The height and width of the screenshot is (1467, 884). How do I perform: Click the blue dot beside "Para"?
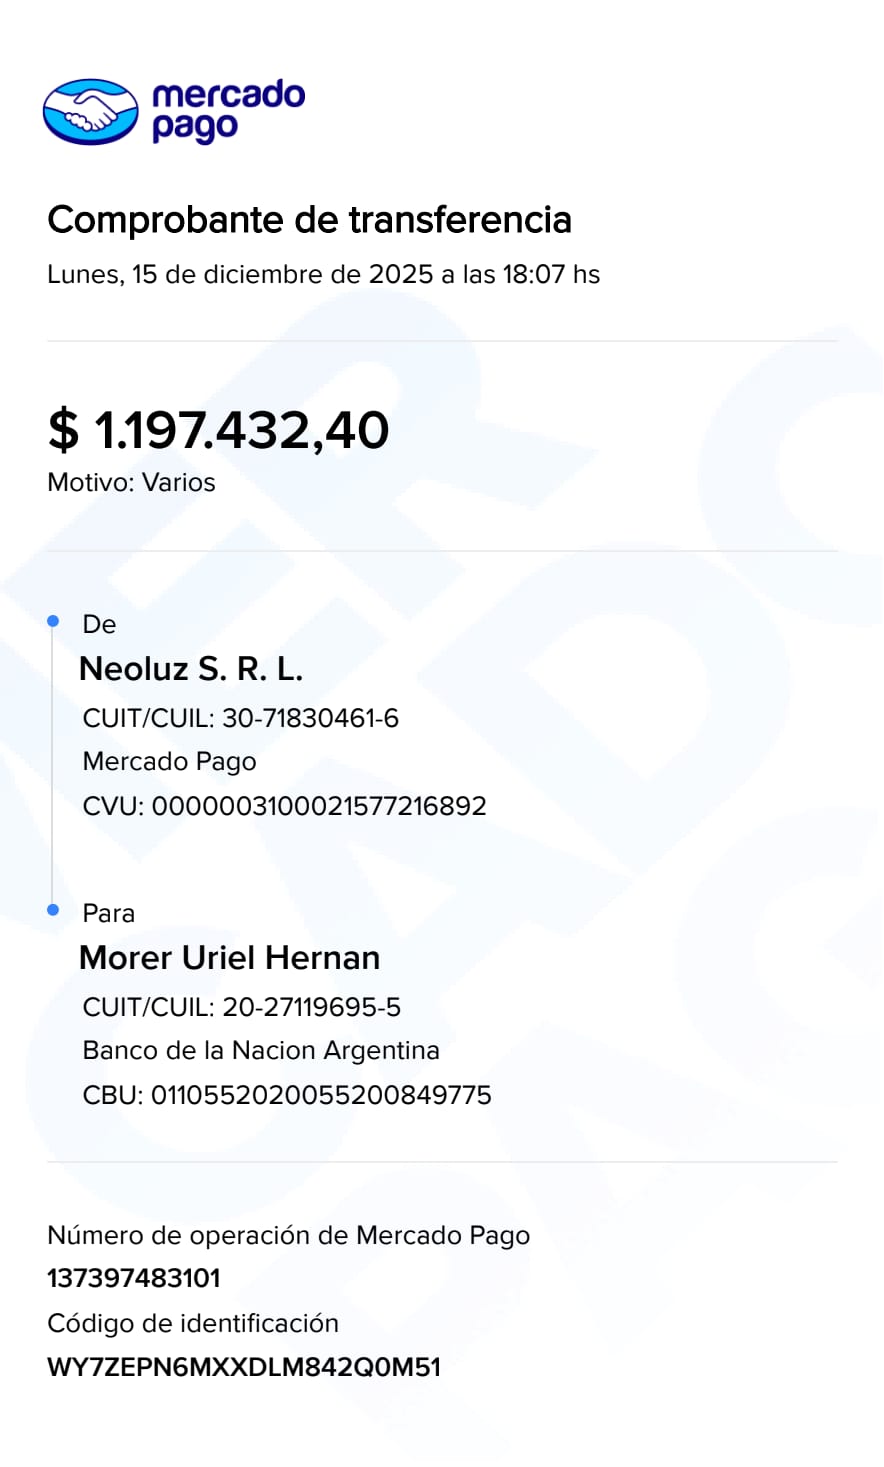(x=54, y=910)
